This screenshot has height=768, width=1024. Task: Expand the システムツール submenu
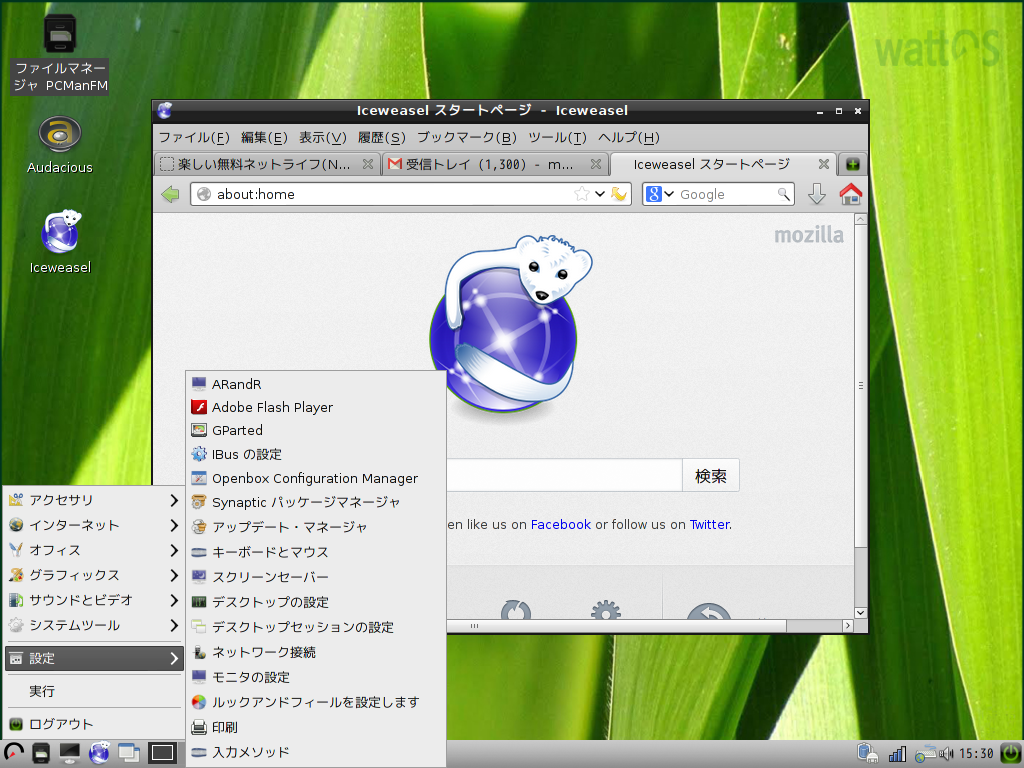click(94, 625)
